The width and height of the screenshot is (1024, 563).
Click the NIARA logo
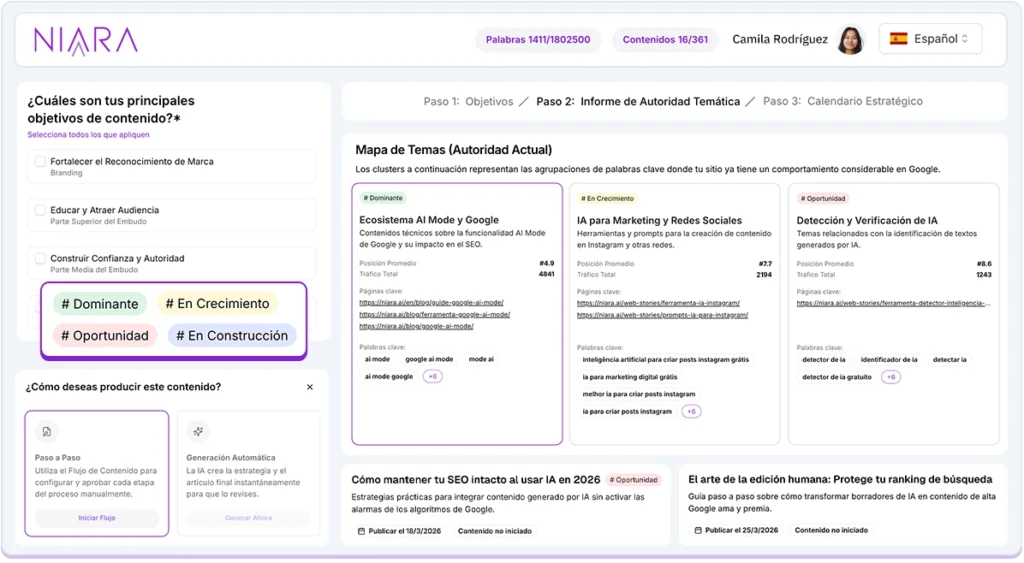point(86,40)
